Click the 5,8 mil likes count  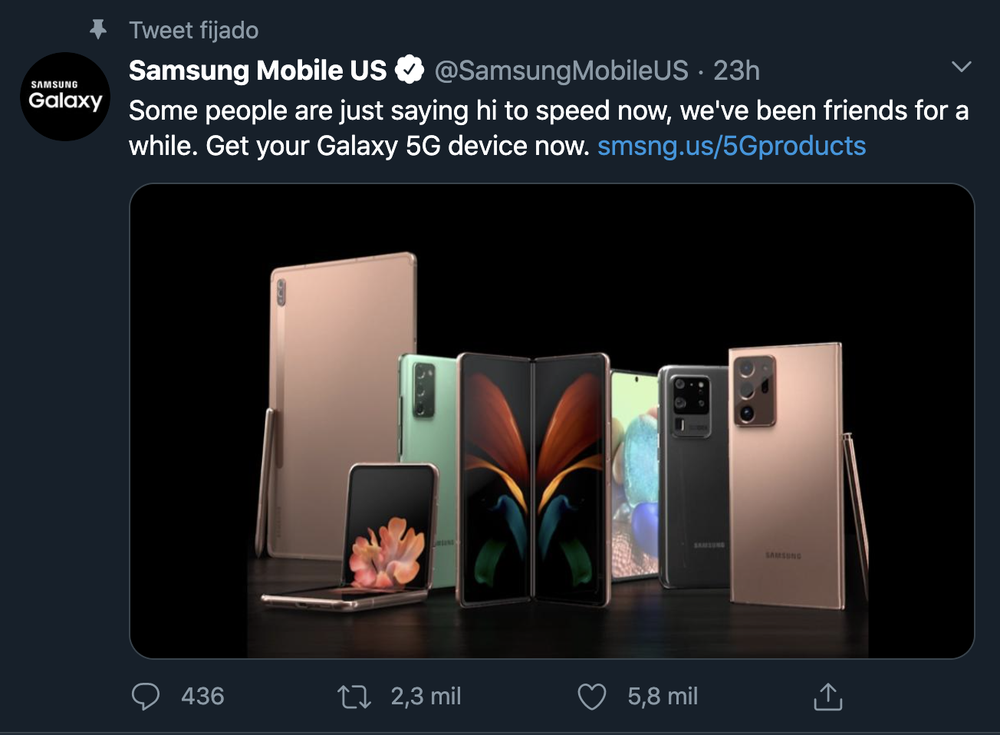663,696
